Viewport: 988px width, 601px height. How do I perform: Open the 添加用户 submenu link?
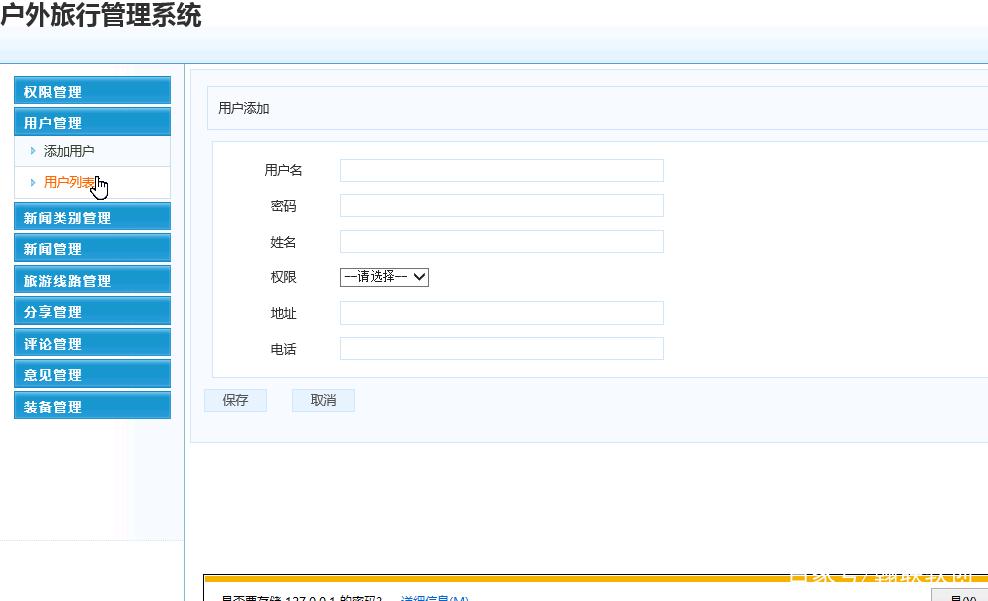(69, 151)
